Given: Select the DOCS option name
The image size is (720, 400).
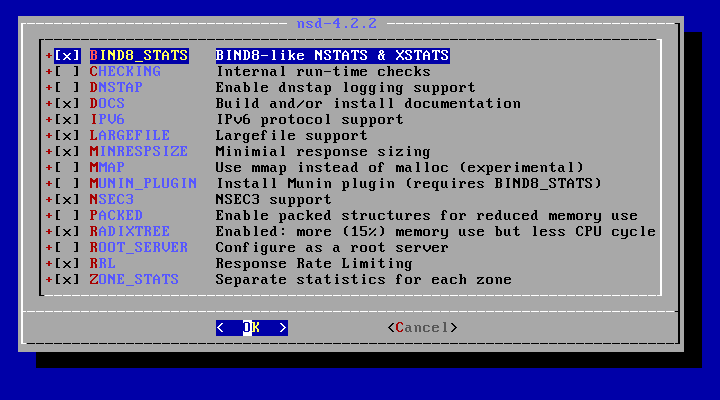Looking at the screenshot, I should click(107, 103).
